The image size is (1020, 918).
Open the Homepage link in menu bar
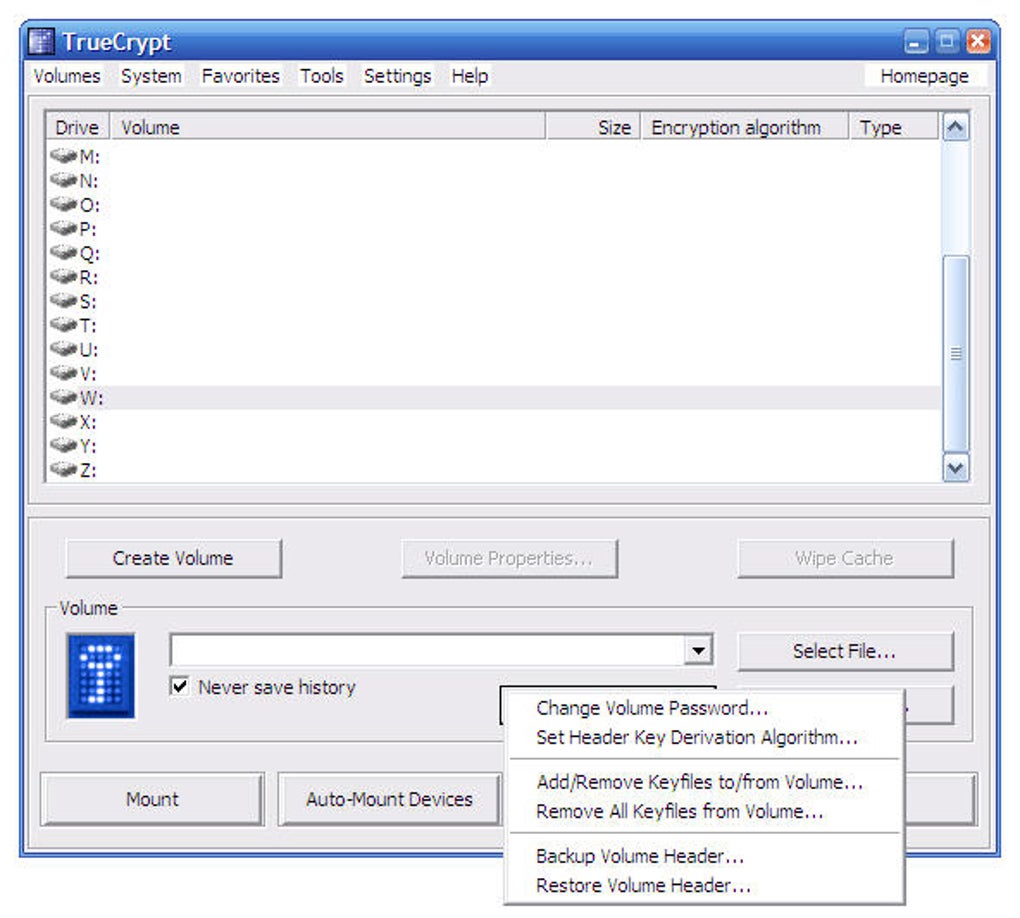[x=924, y=76]
